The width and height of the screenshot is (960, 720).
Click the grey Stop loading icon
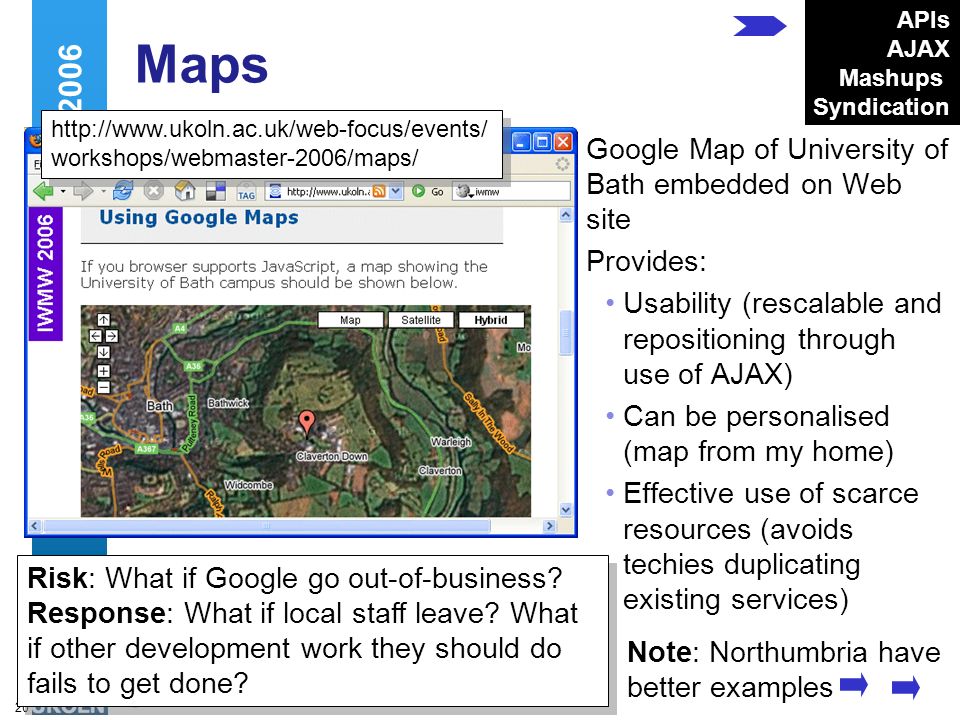coord(154,191)
